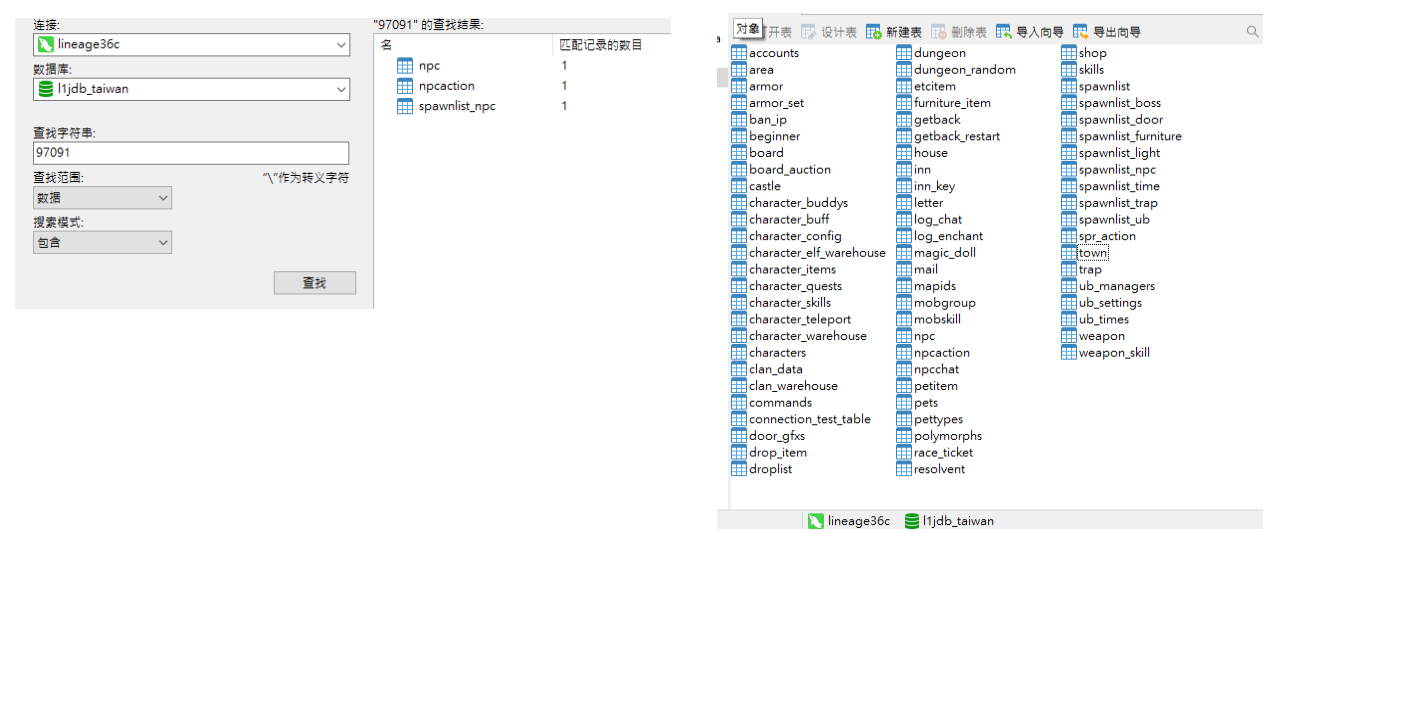Select the dungeon_random table name
Viewport: 1416px width, 712px height.
(965, 70)
